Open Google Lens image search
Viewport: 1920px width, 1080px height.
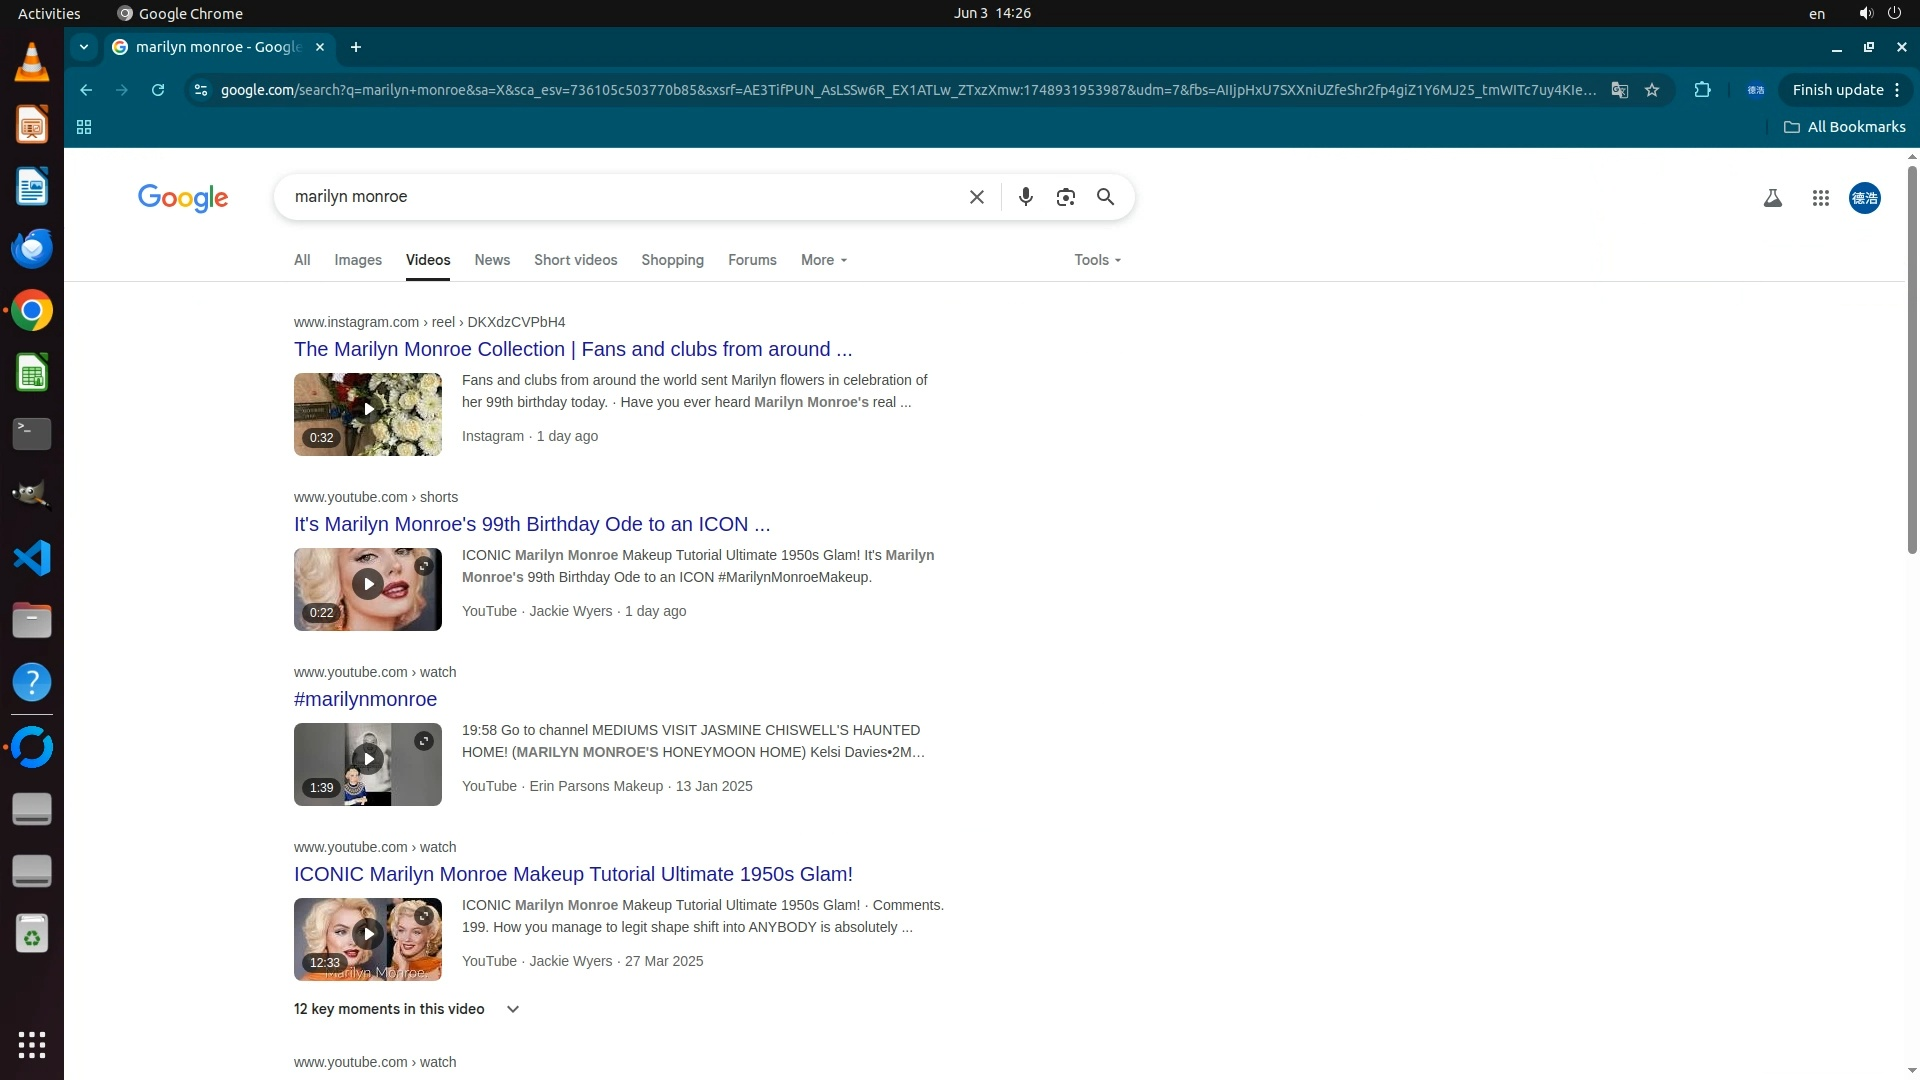[1065, 197]
